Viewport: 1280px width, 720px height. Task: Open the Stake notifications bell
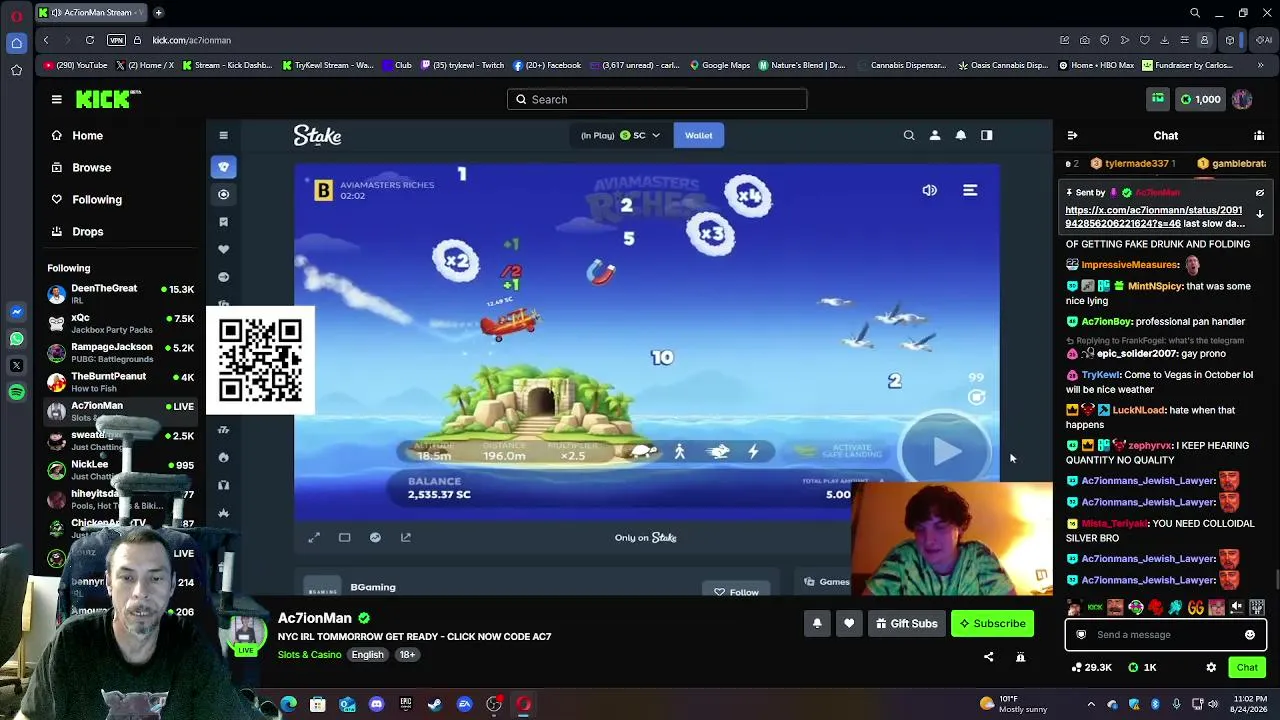point(961,135)
